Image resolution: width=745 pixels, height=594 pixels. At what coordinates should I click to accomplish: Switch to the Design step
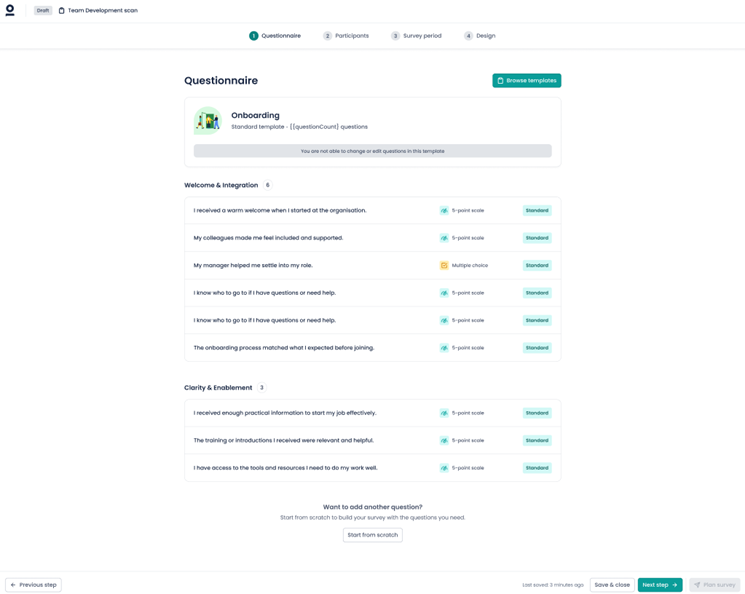click(x=480, y=36)
